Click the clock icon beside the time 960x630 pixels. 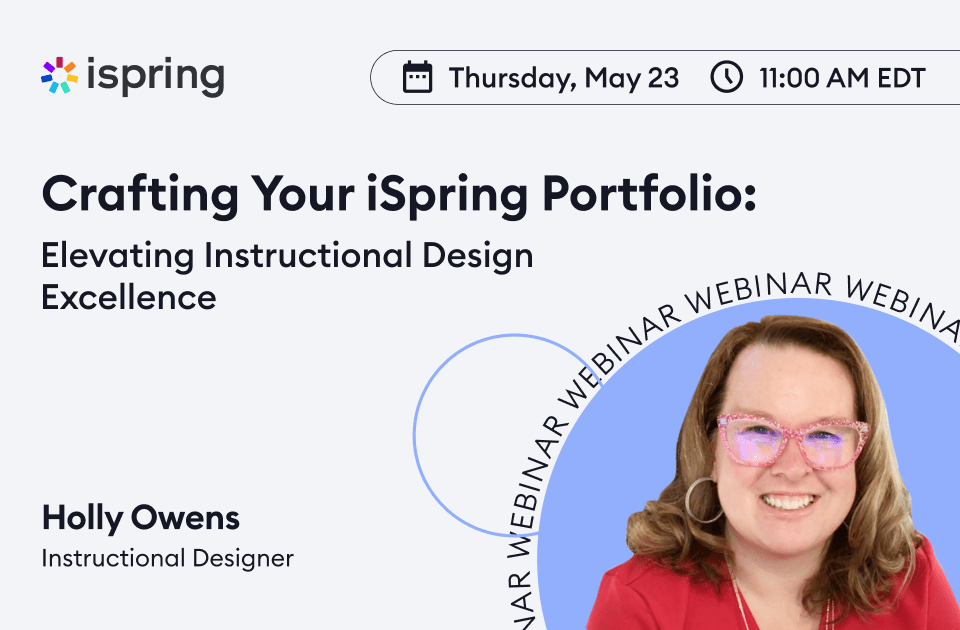pos(726,77)
